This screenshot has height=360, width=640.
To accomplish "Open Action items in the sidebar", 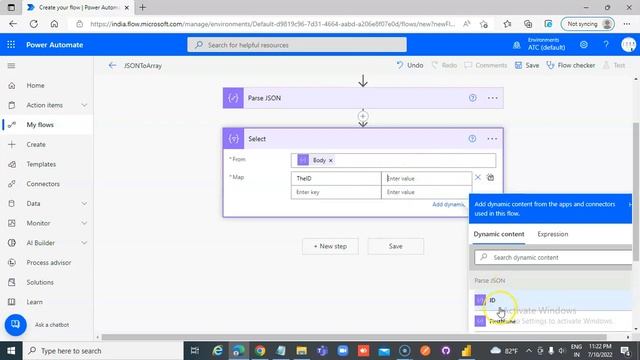I will tap(44, 105).
